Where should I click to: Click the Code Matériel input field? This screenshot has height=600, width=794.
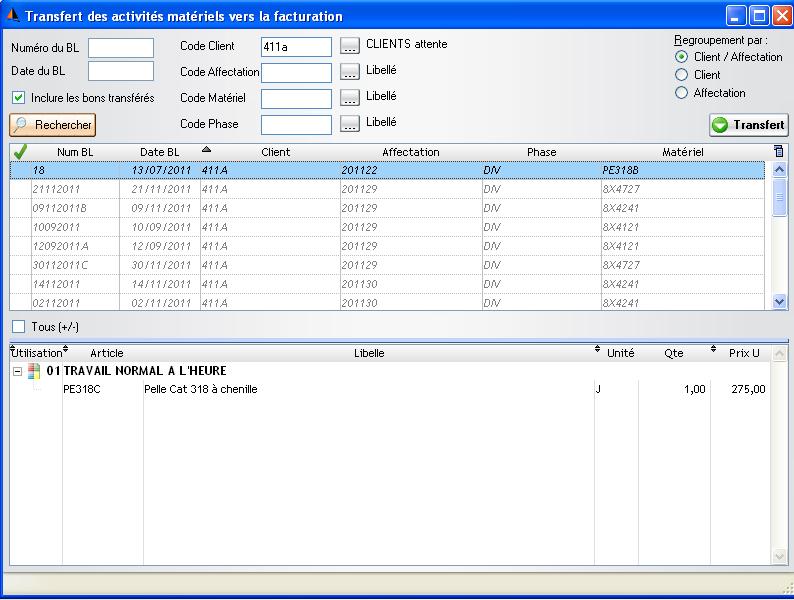click(x=296, y=99)
